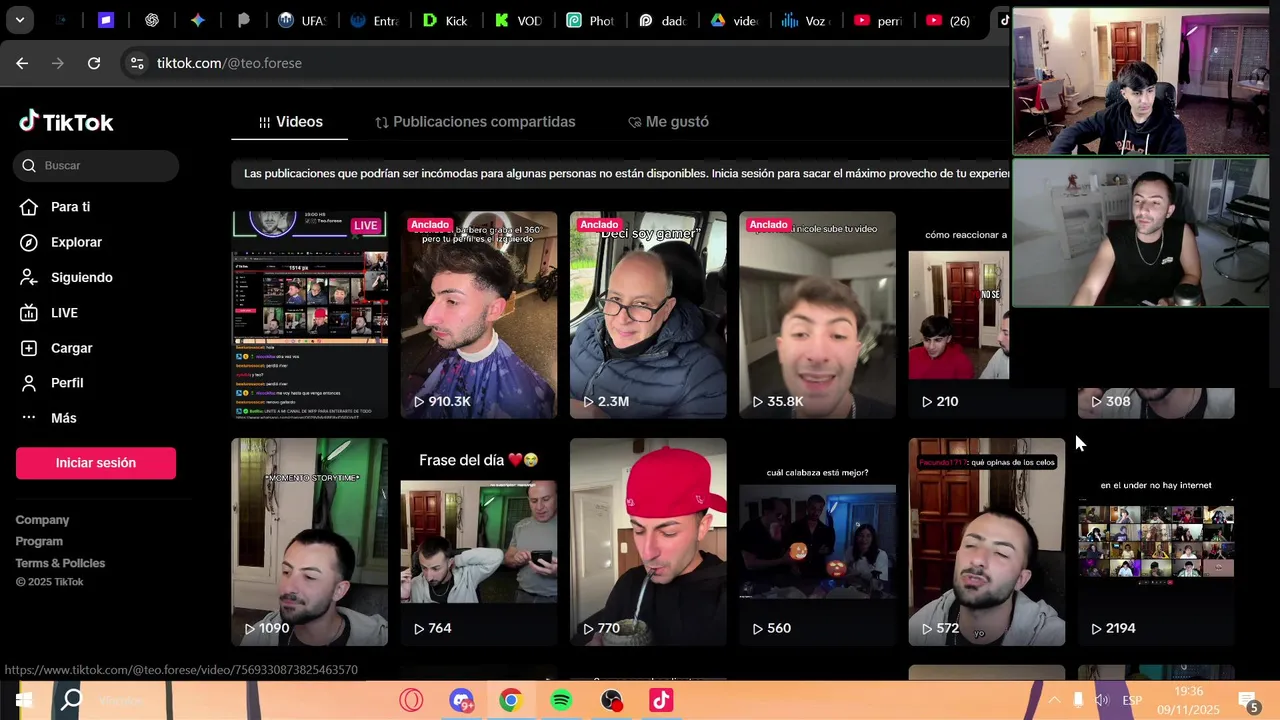Open TikTok app from the taskbar
This screenshot has height=720, width=1280.
(x=661, y=700)
